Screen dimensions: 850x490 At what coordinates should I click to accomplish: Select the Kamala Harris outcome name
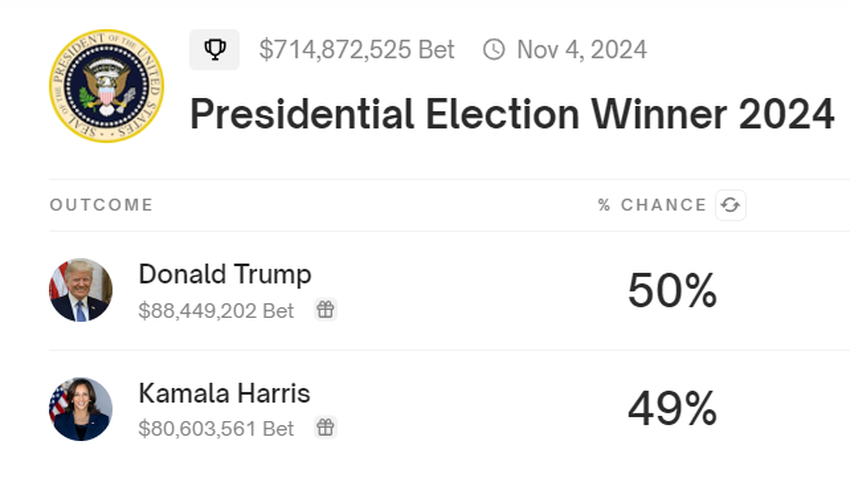tap(224, 393)
